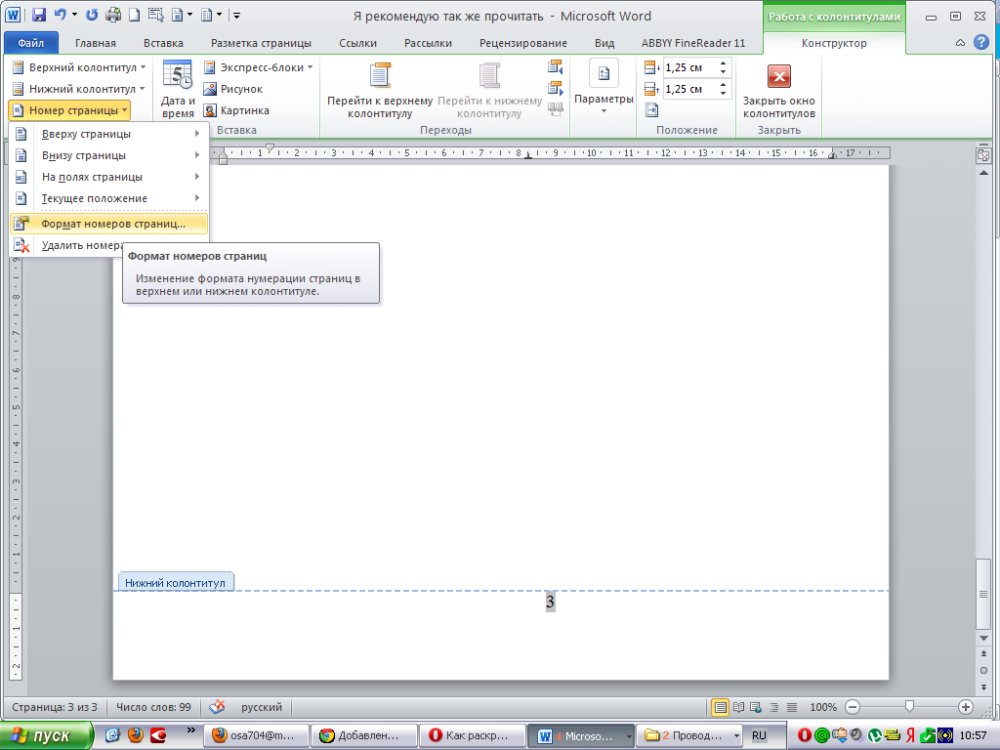The height and width of the screenshot is (750, 1000).
Task: Open Параметры dropdown
Action: (x=603, y=88)
